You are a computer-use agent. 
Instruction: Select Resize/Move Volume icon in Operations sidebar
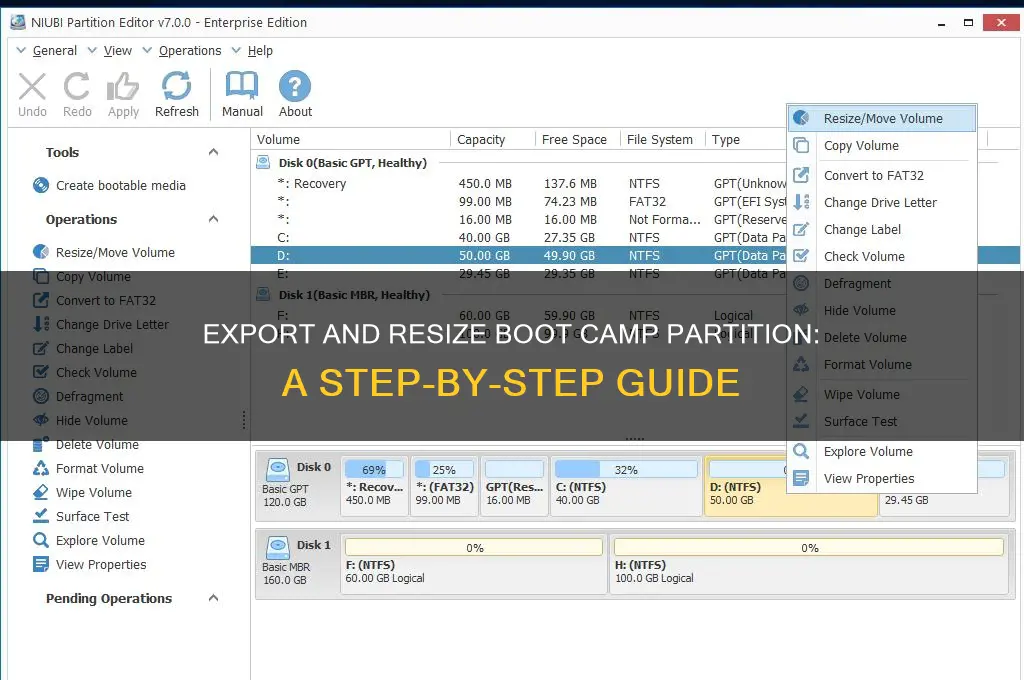click(40, 252)
